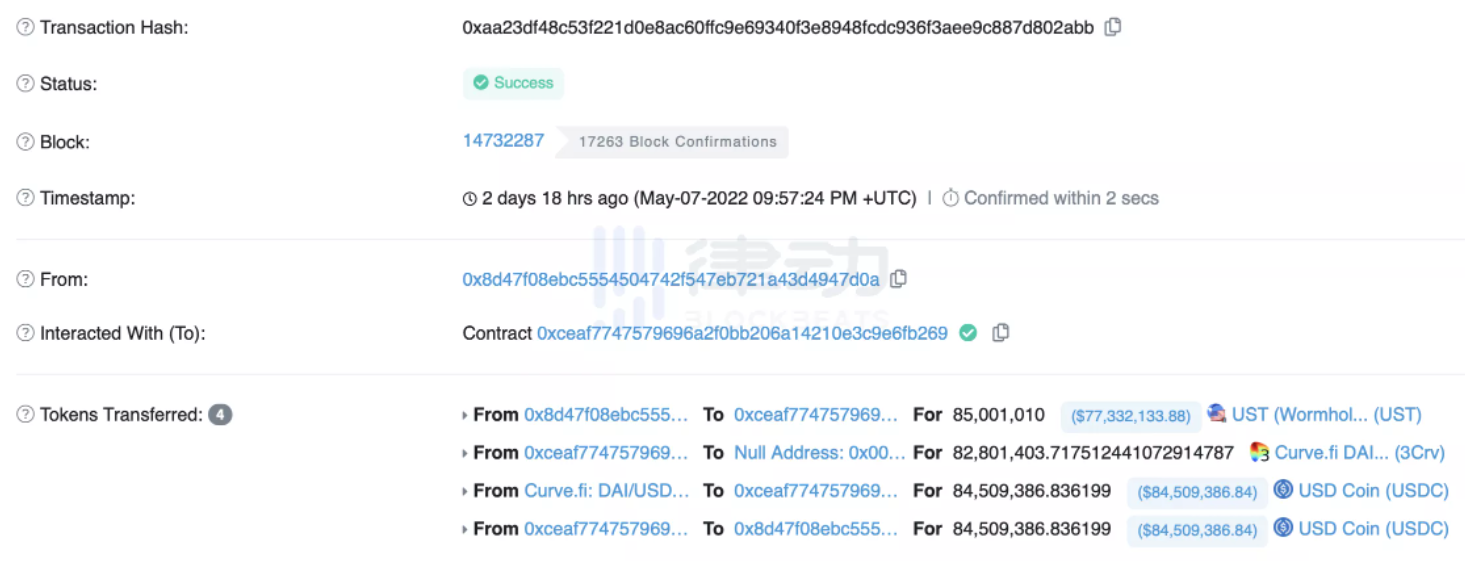This screenshot has height=561, width=1465.
Task: Open contract address 0xceaf7747579696a2...
Action: pos(742,333)
